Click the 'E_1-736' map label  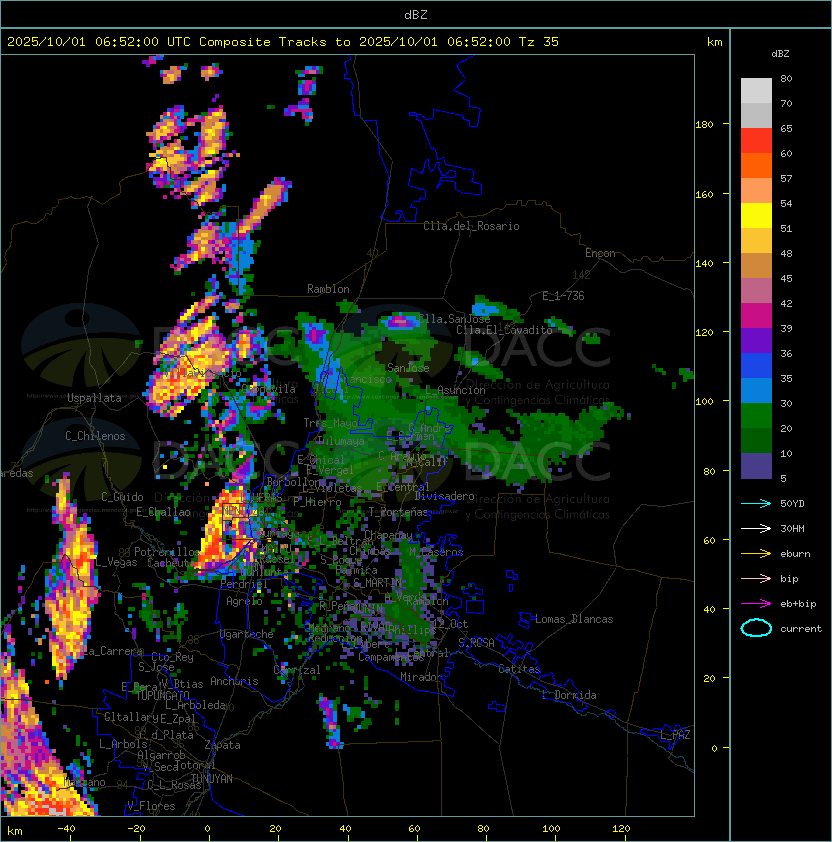tap(563, 296)
